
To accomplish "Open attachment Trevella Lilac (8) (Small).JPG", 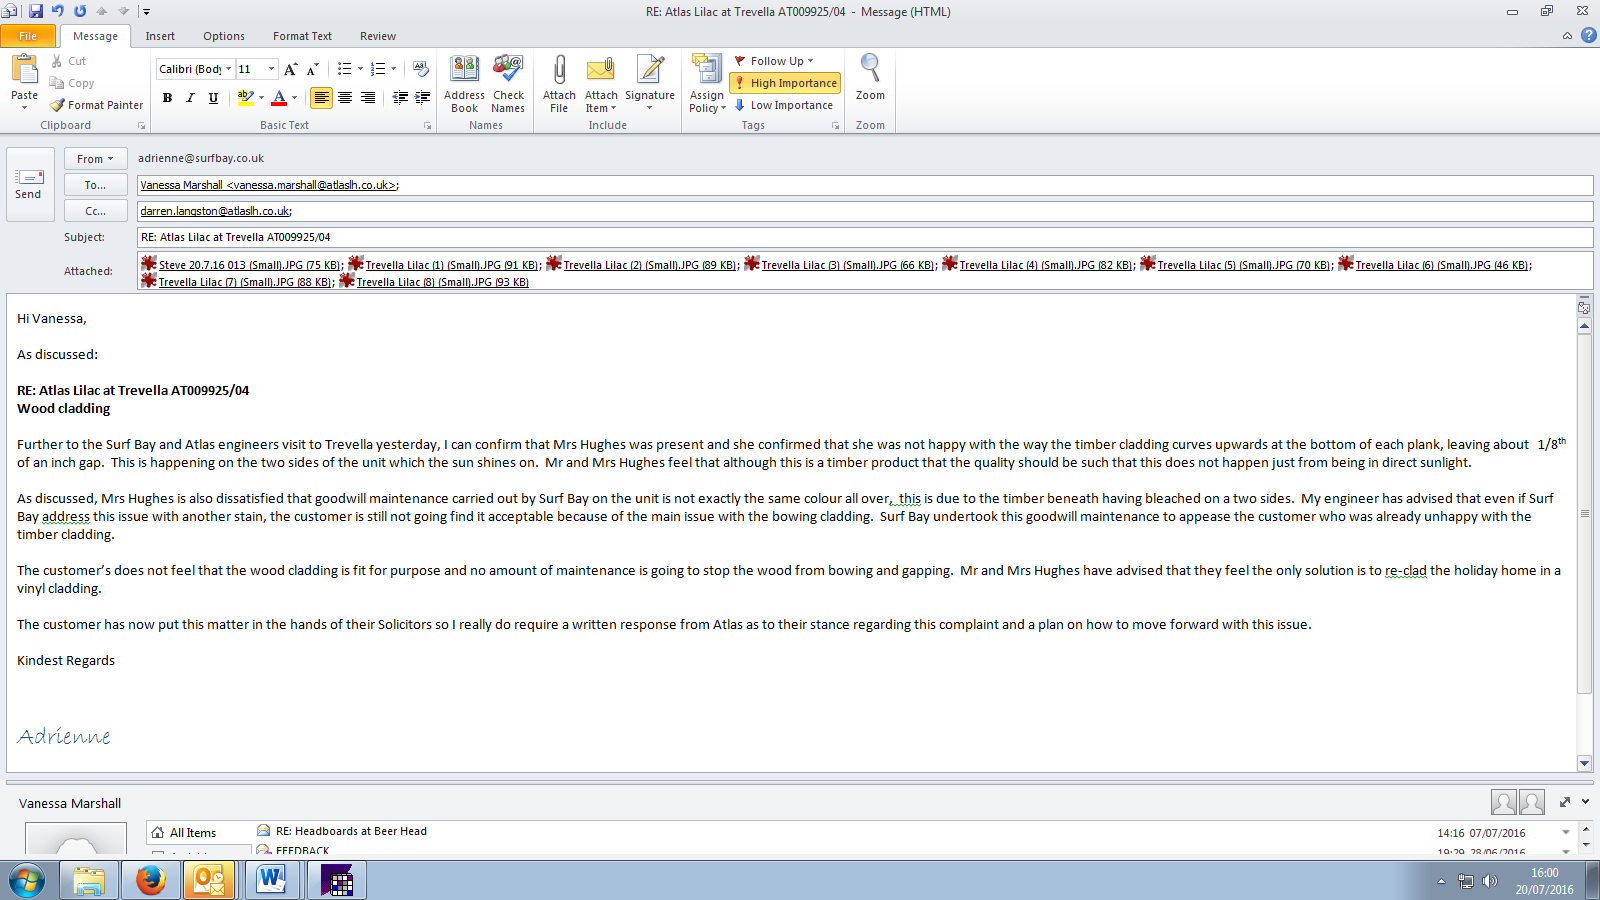I will (434, 282).
